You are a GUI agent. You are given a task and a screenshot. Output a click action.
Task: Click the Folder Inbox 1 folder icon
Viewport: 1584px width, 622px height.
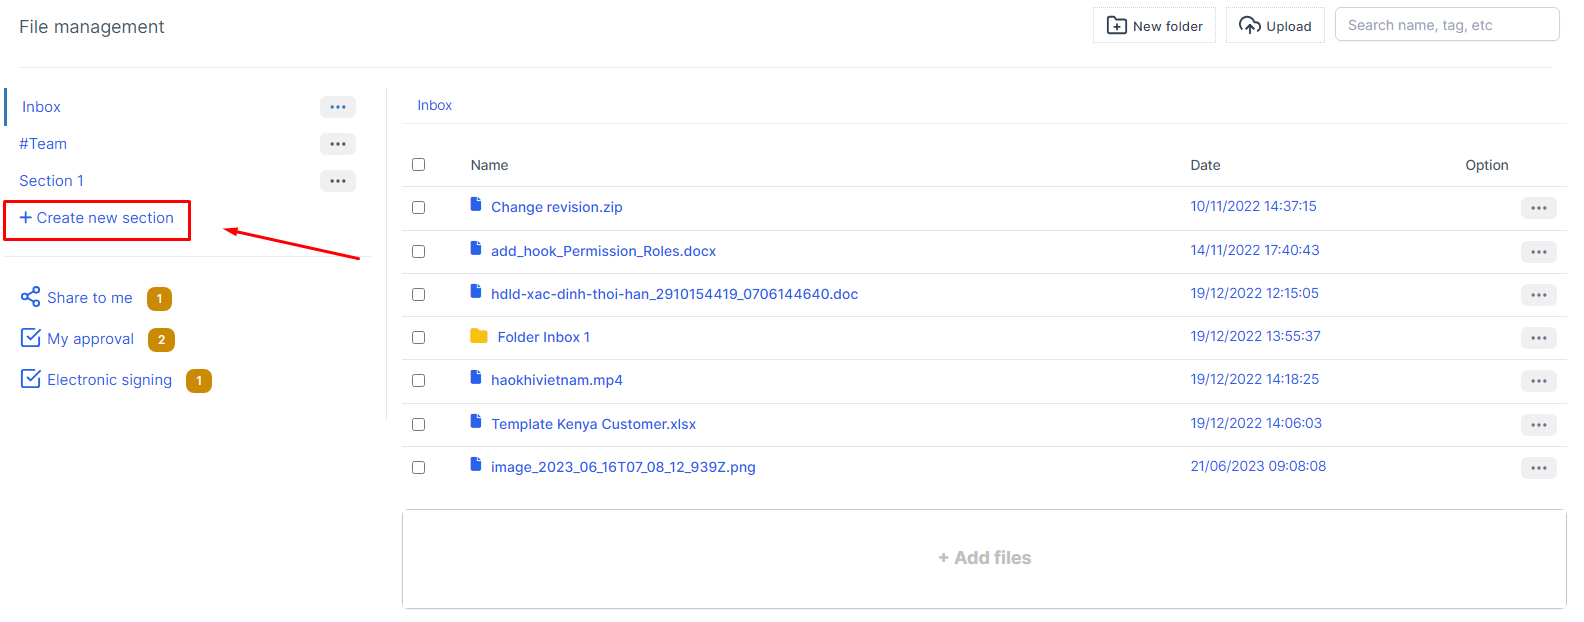(x=478, y=336)
